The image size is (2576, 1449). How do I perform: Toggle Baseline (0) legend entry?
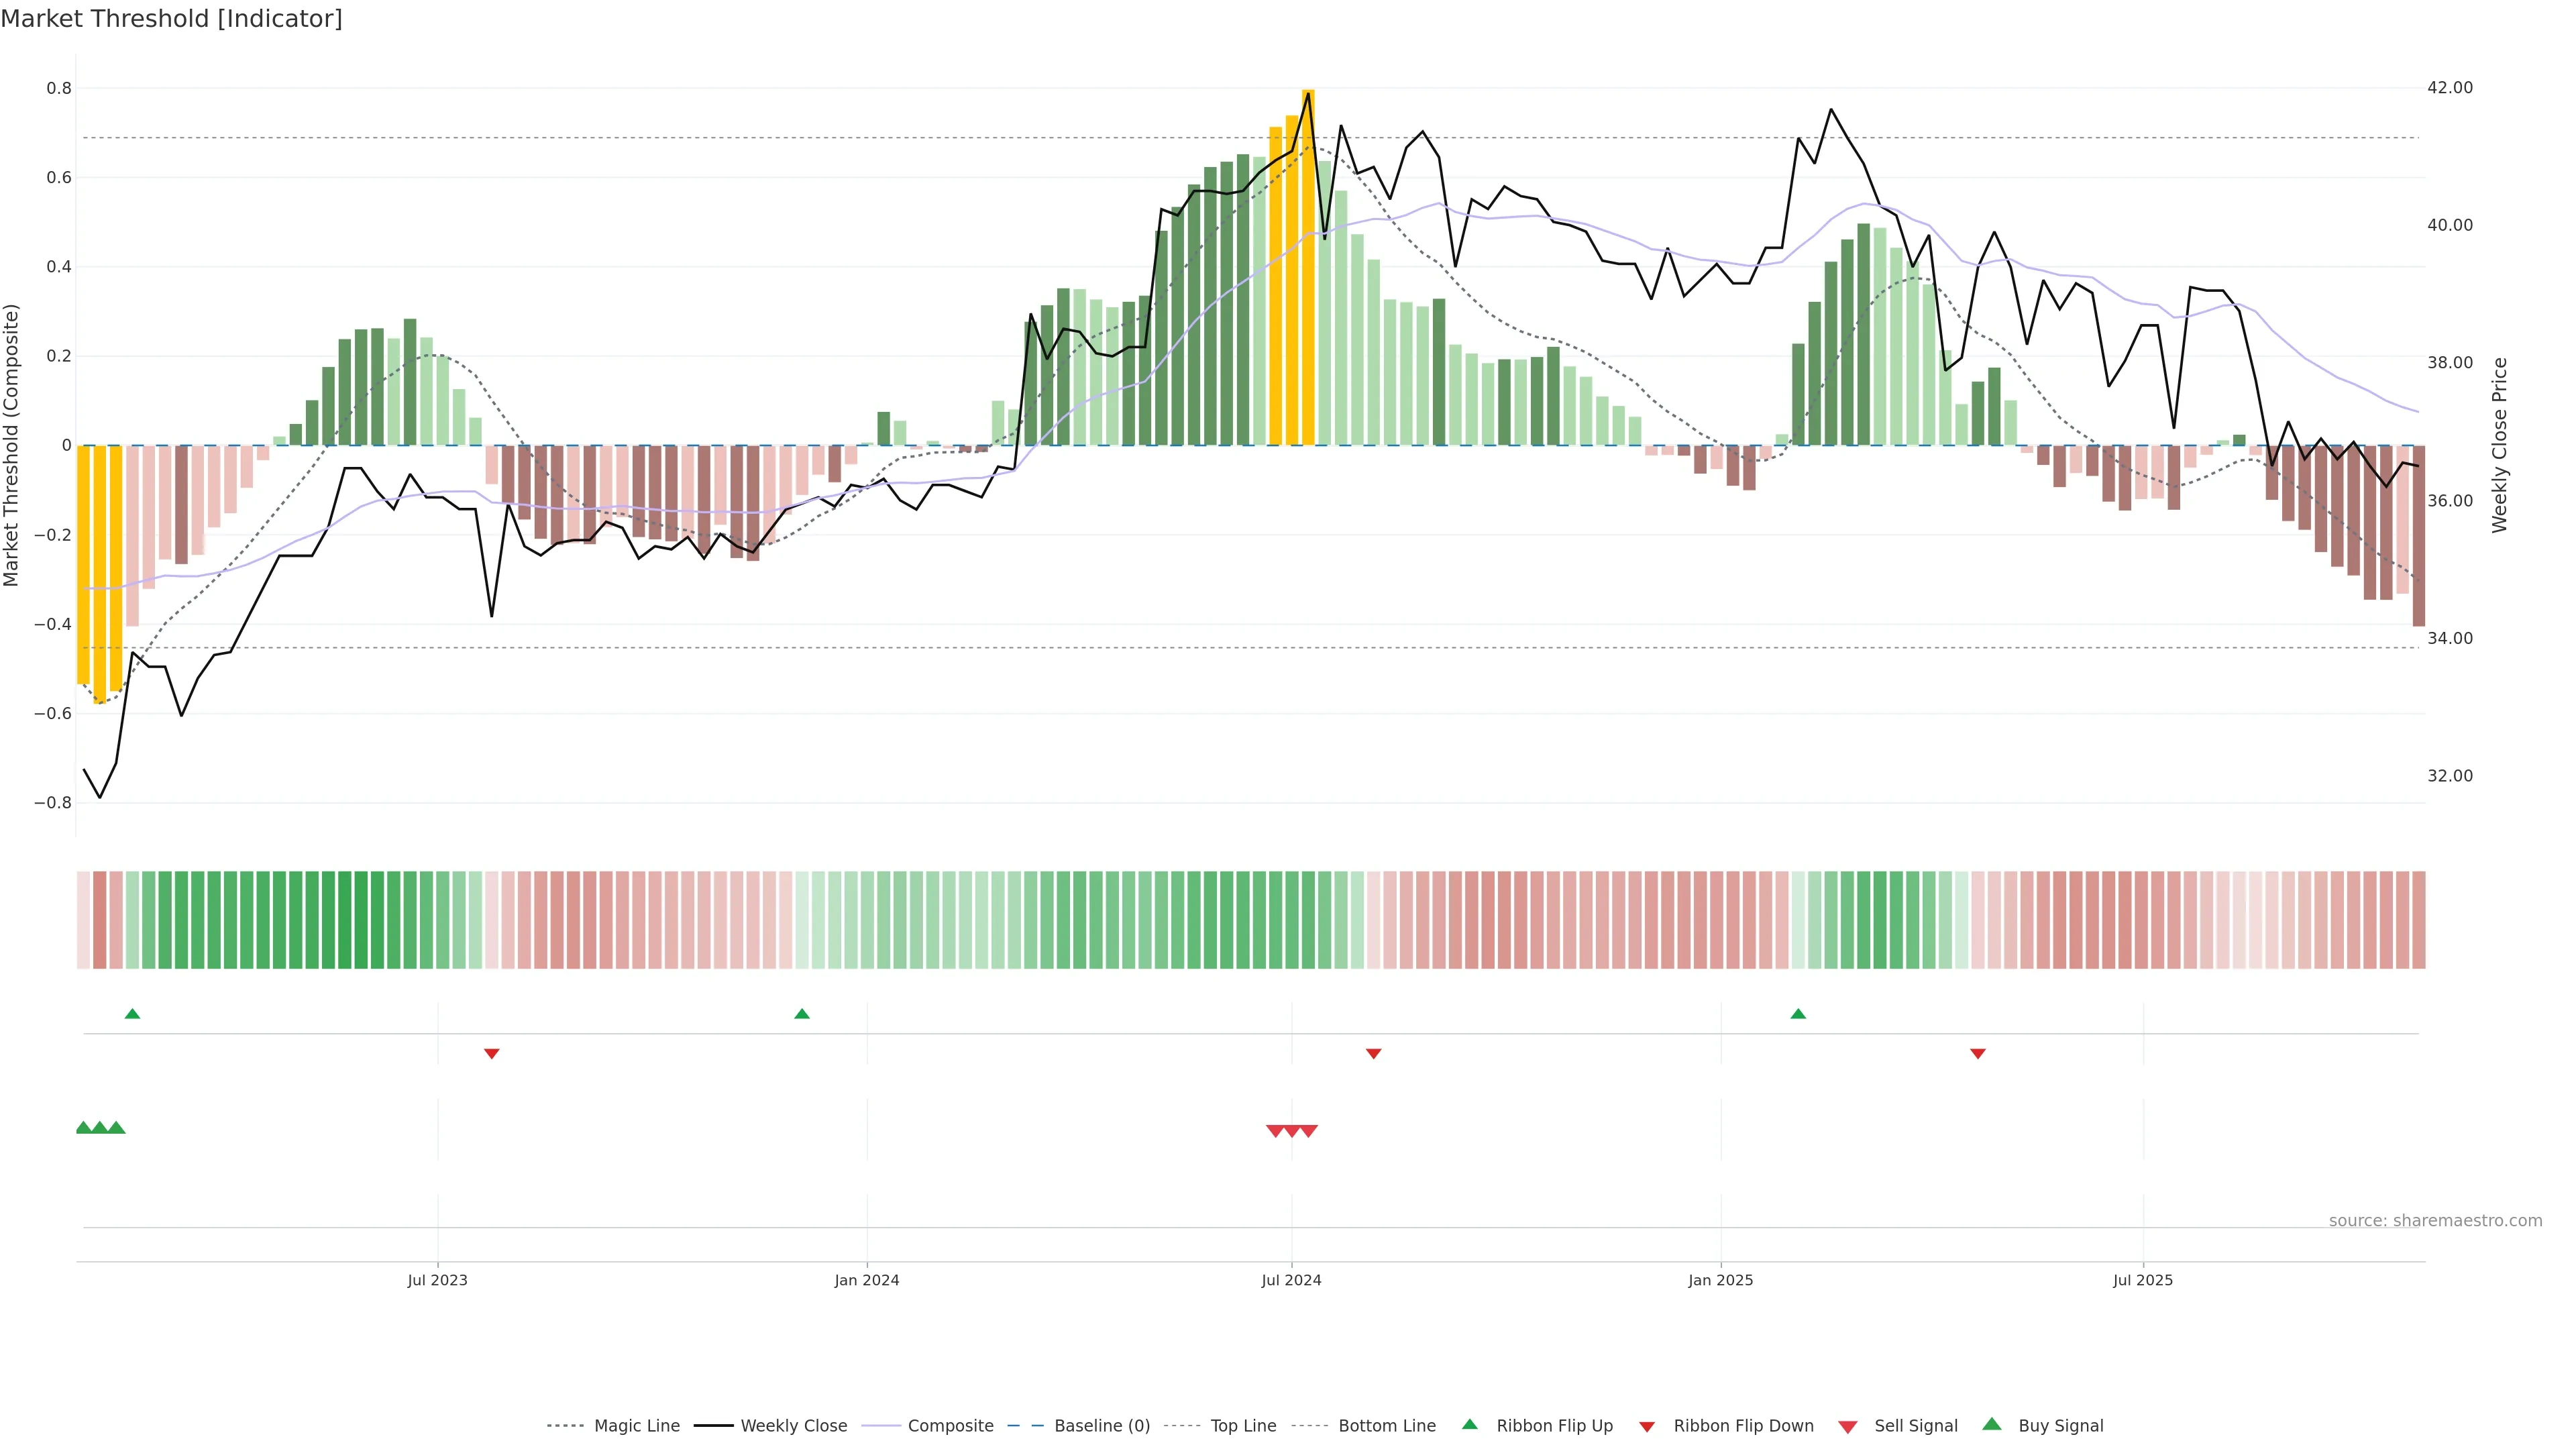click(x=1101, y=1426)
